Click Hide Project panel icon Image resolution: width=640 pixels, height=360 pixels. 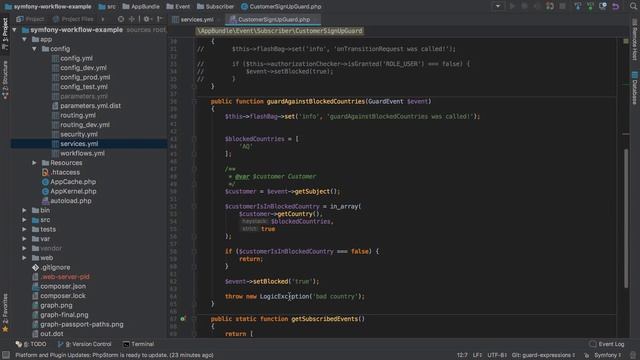160,19
